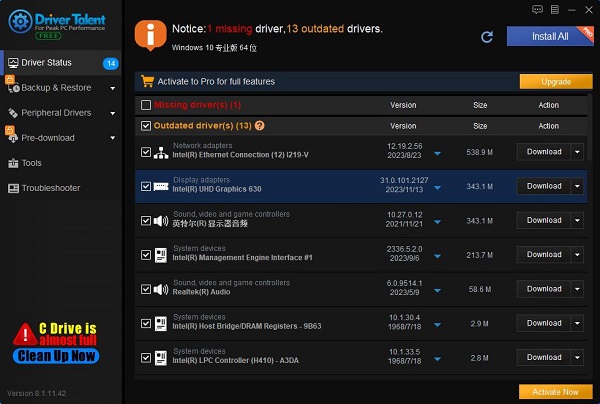Click the help question mark beside Outdated drivers
The height and width of the screenshot is (404, 600).
259,125
